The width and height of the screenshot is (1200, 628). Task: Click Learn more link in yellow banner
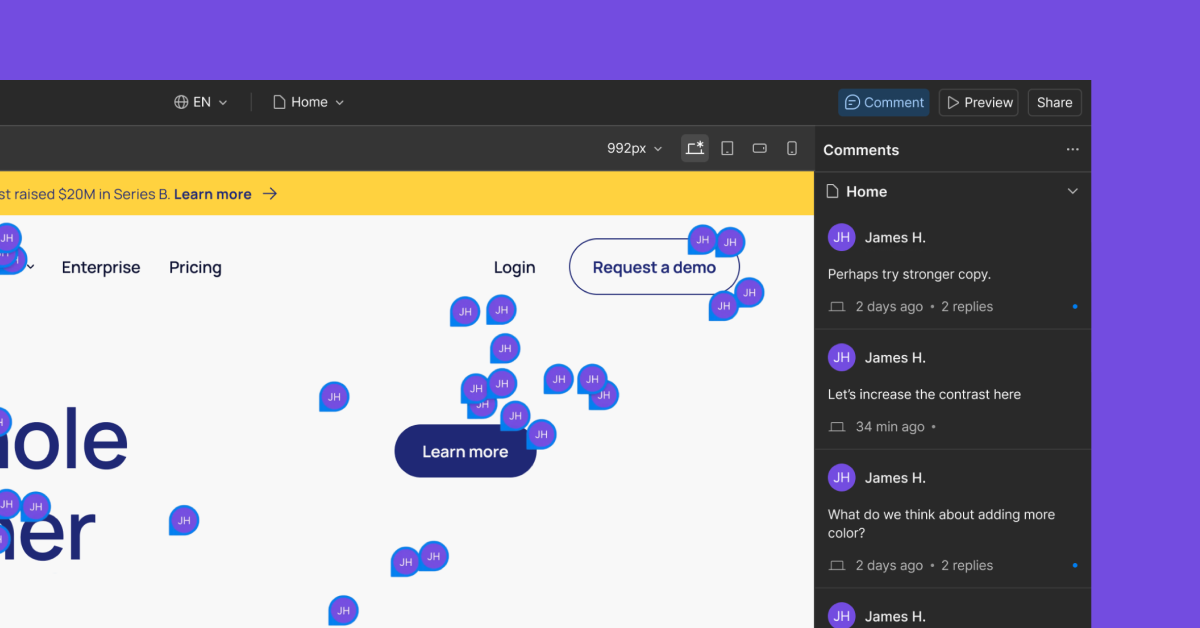[x=212, y=194]
